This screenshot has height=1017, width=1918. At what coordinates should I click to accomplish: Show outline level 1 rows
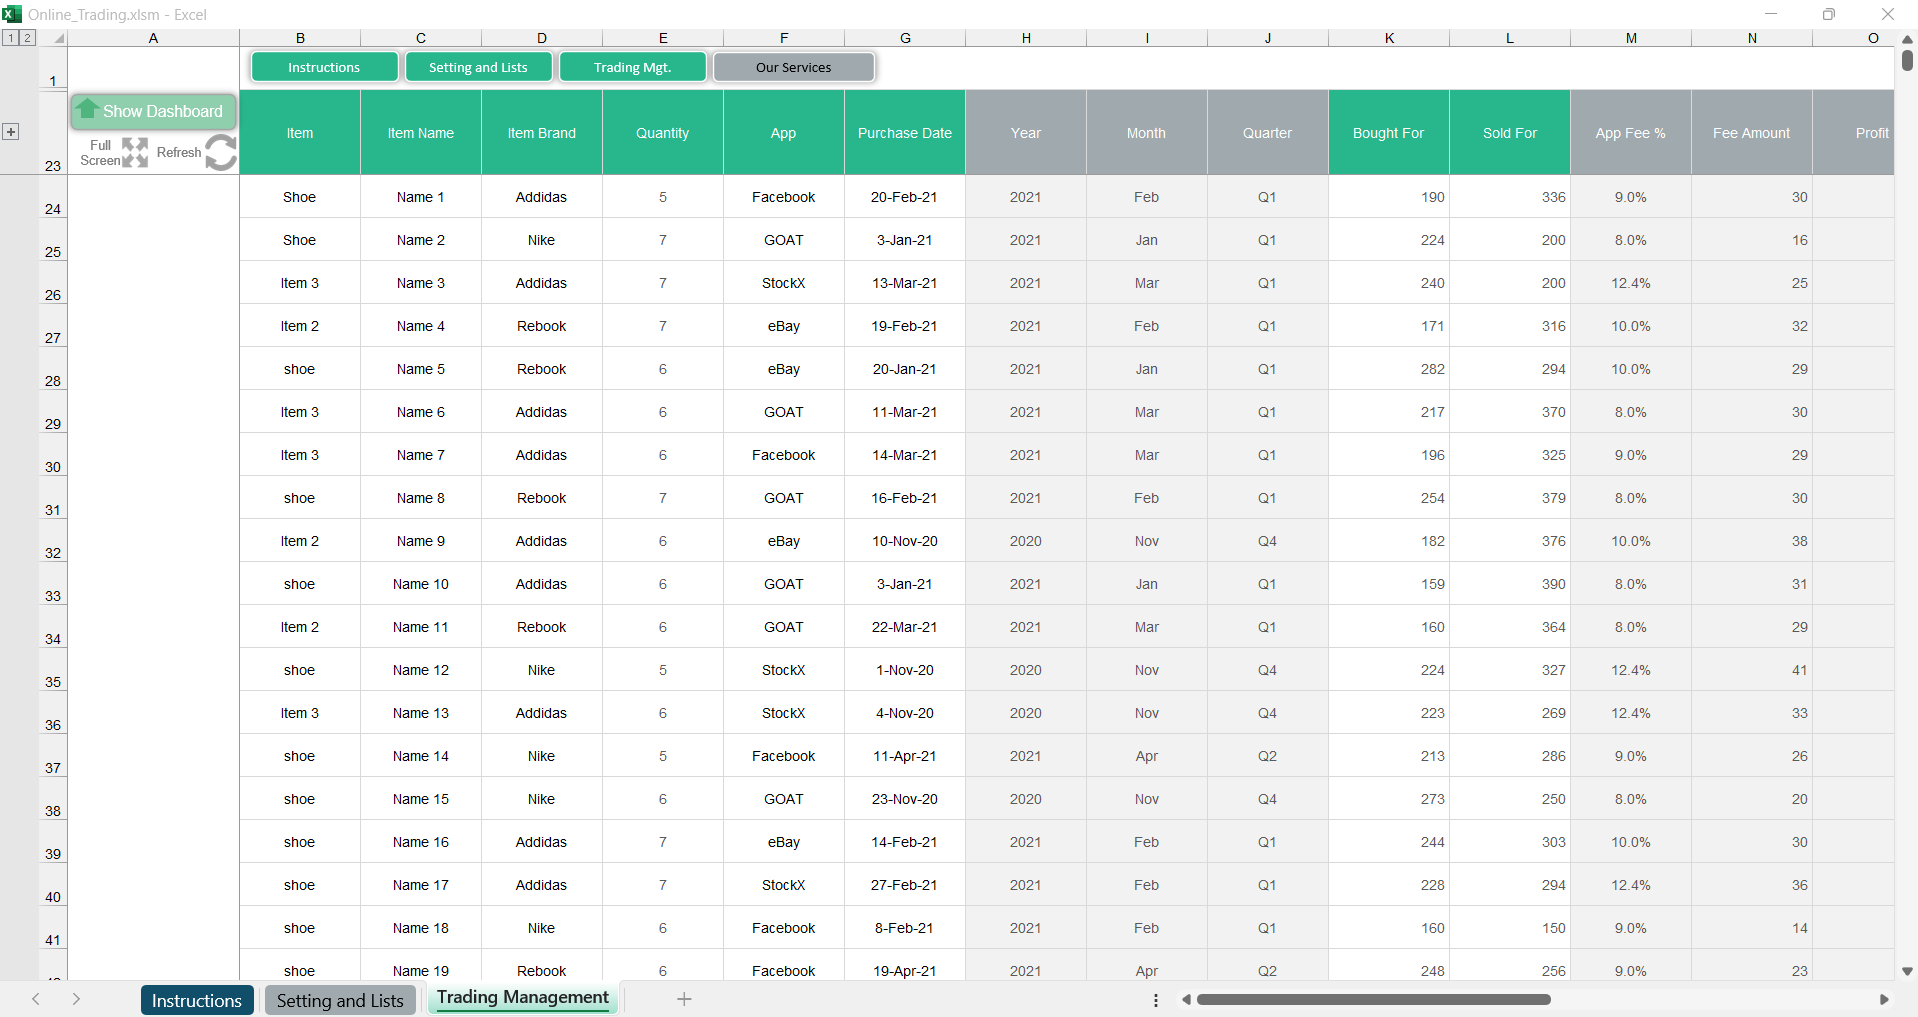(x=11, y=38)
